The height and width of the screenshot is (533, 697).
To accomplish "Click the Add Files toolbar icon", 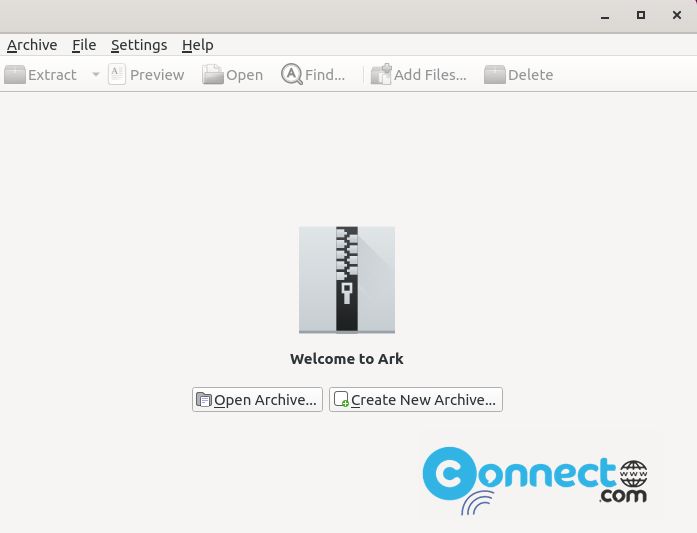I will pyautogui.click(x=381, y=74).
